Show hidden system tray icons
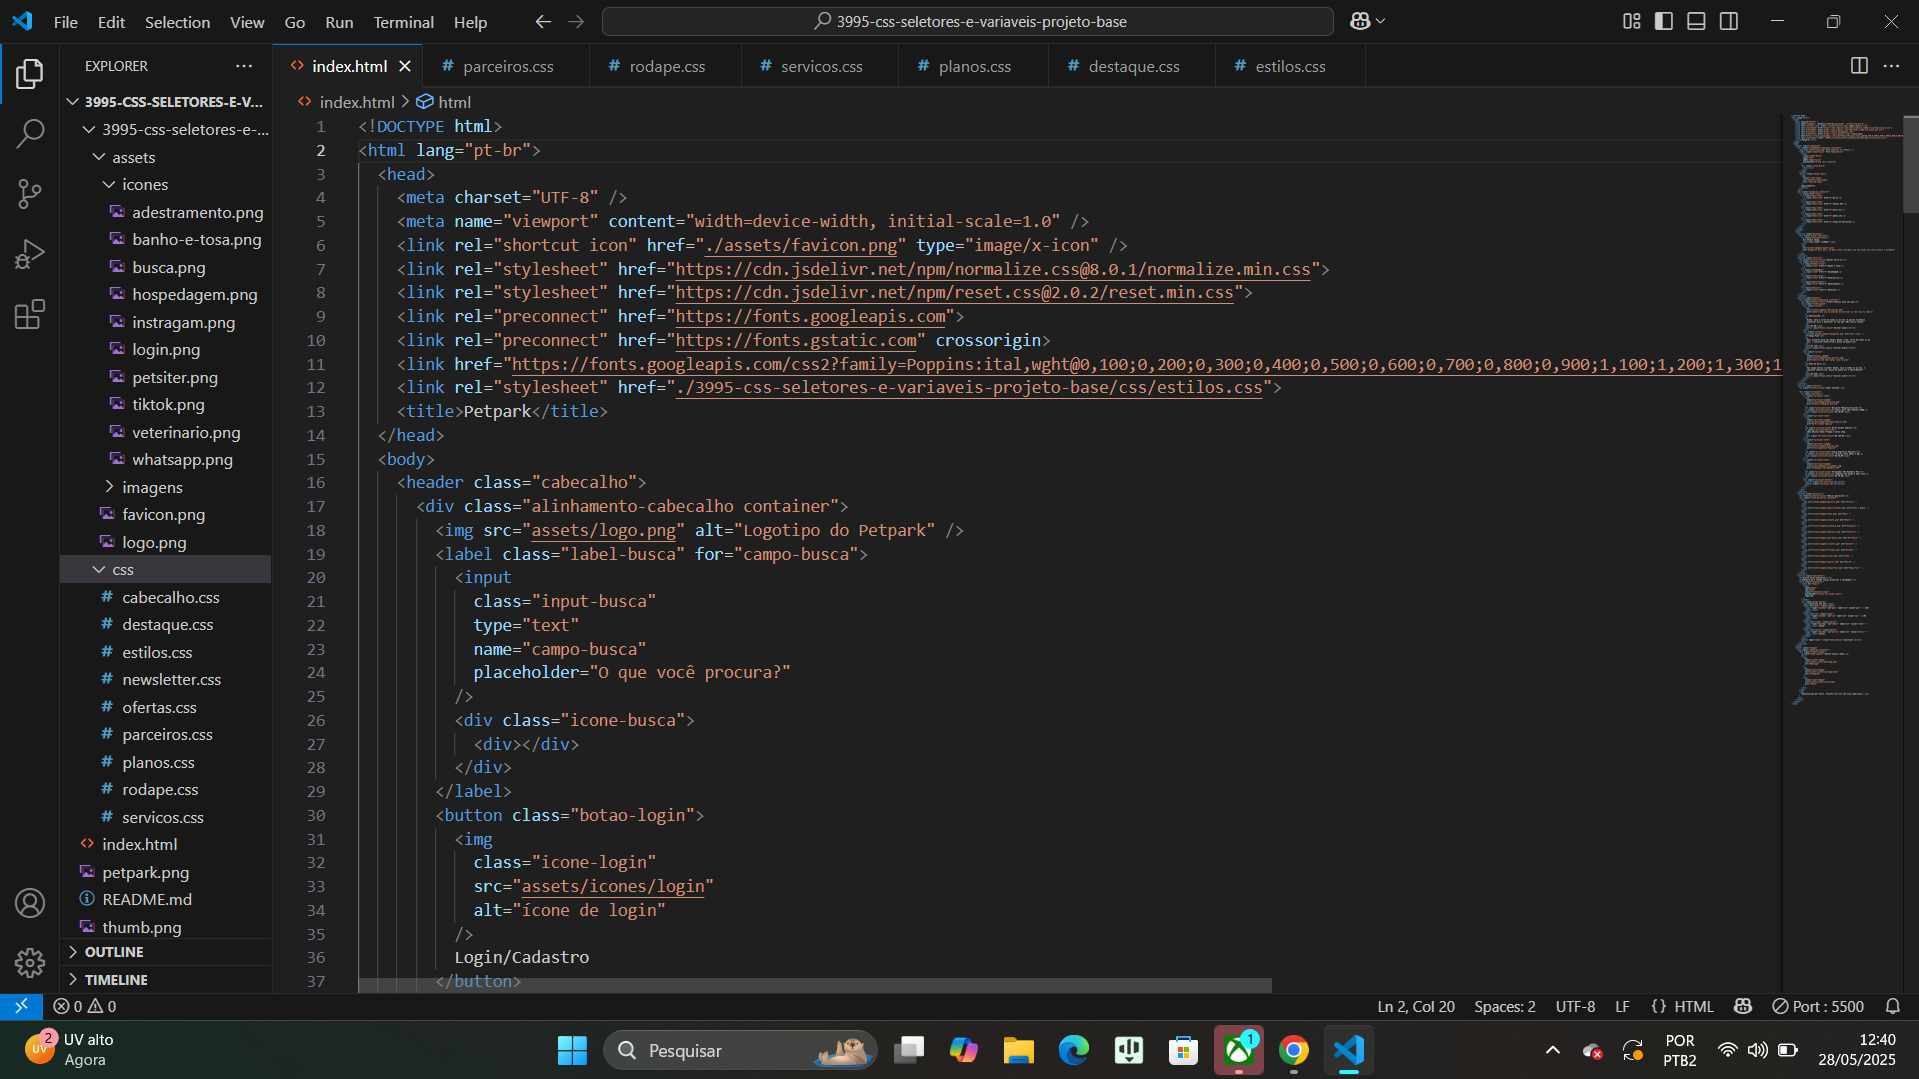 pyautogui.click(x=1552, y=1050)
